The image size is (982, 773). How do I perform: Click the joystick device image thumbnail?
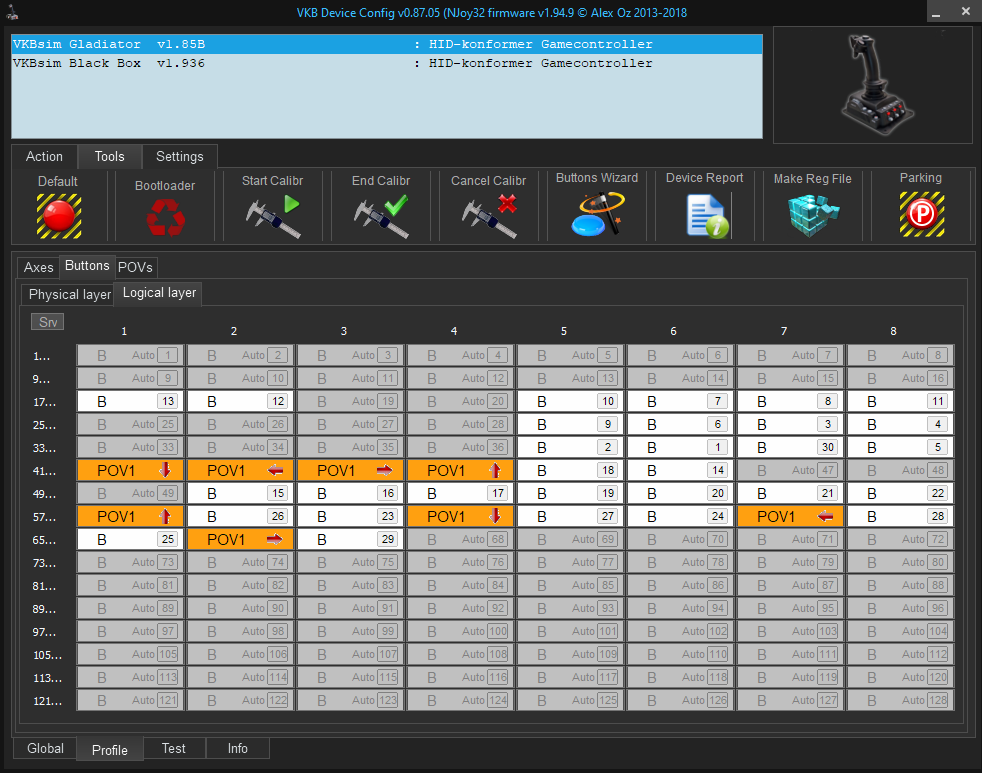point(872,85)
